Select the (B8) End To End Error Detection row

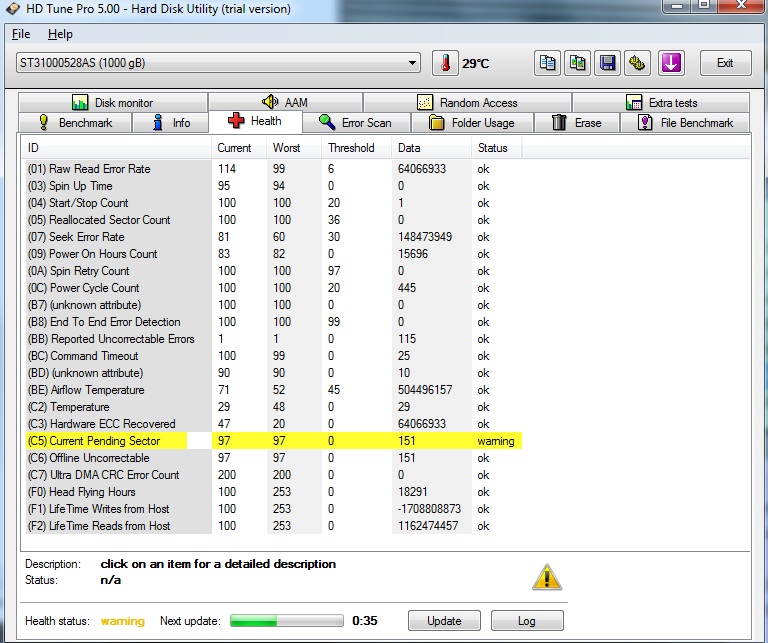272,322
